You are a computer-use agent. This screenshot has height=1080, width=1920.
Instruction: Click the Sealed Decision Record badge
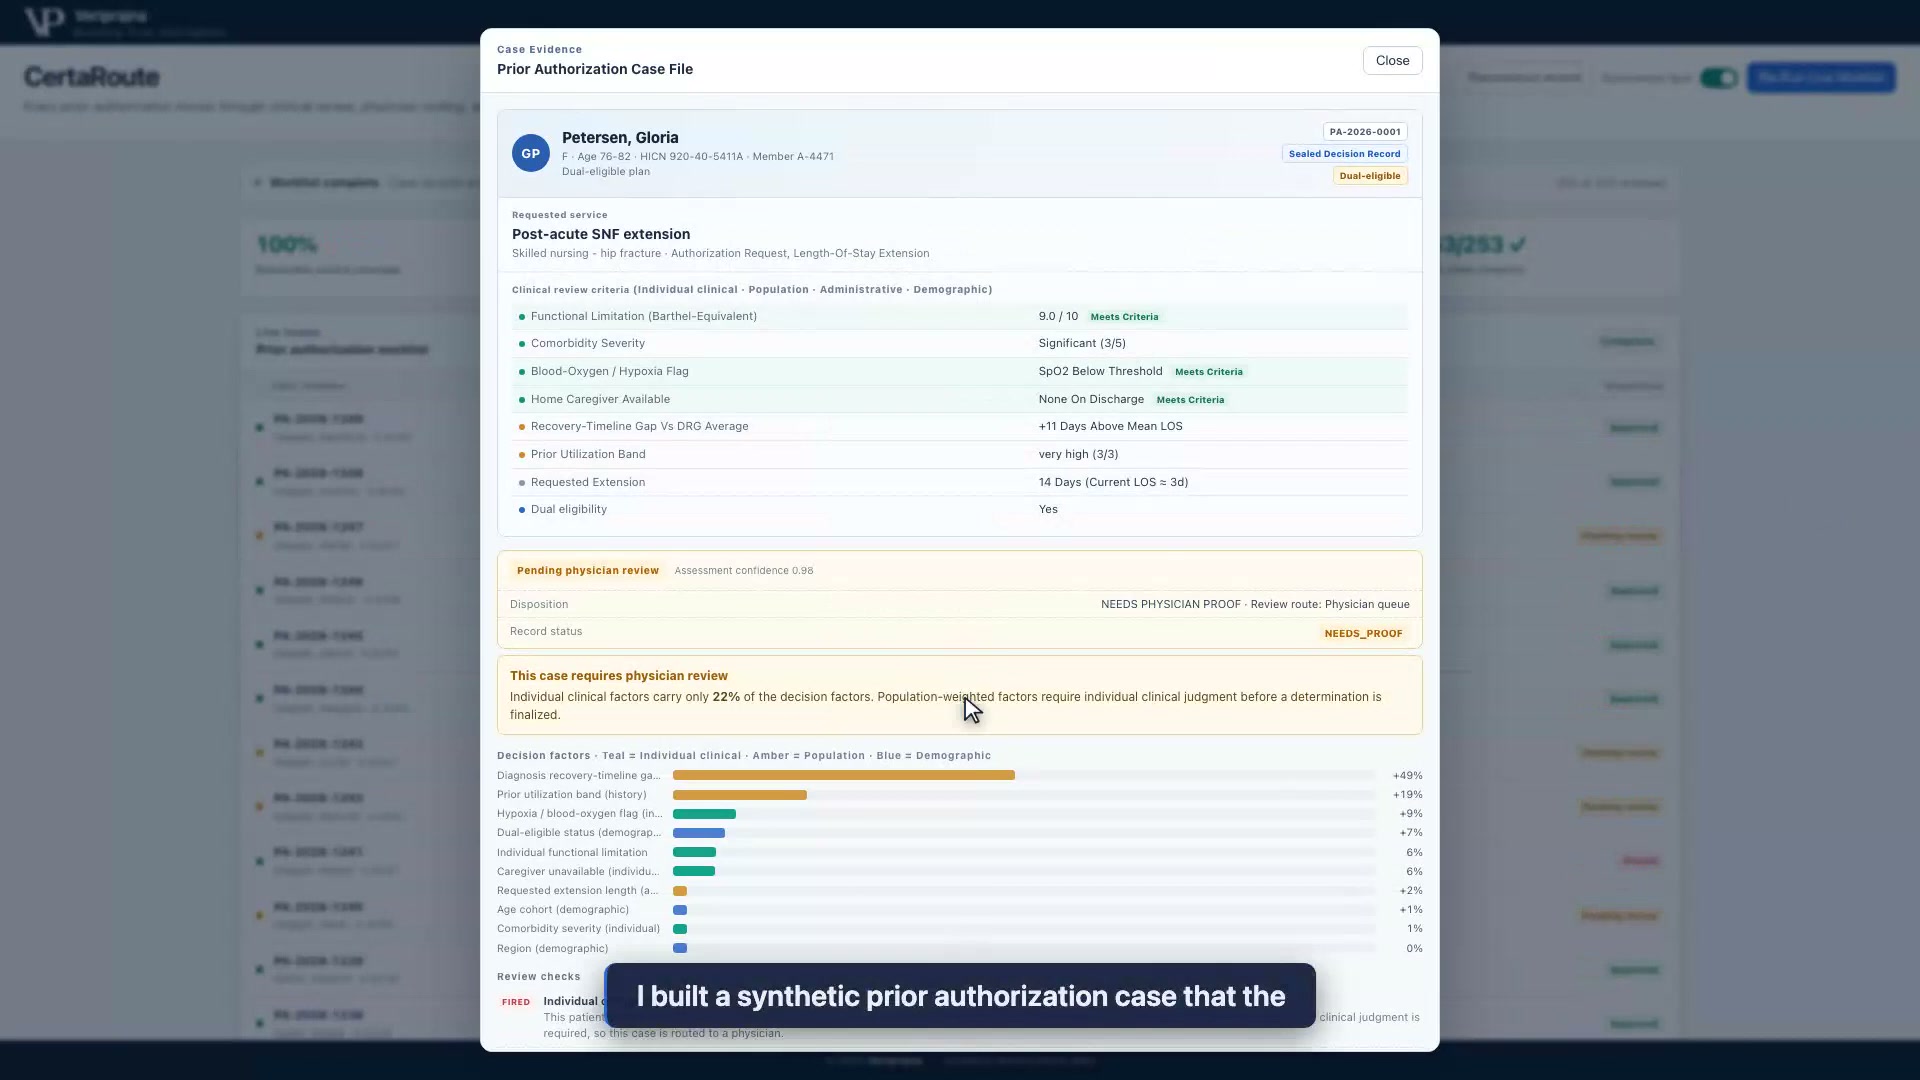click(x=1344, y=154)
